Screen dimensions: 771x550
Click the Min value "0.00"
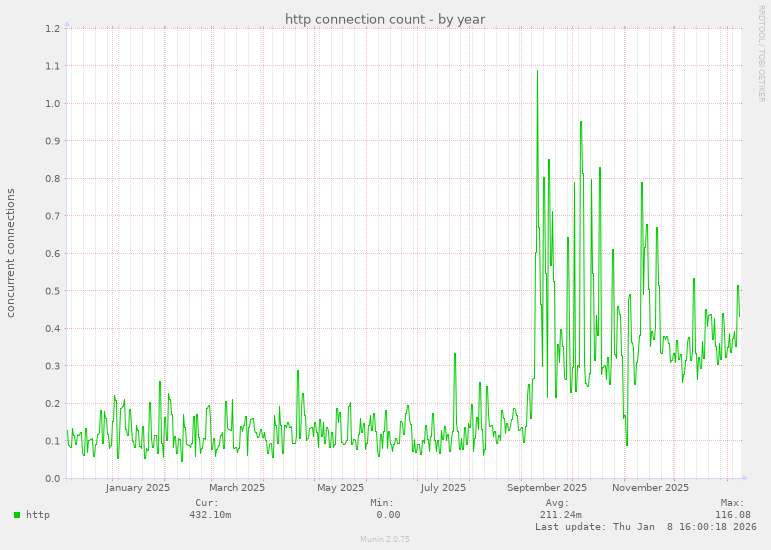[x=388, y=515]
